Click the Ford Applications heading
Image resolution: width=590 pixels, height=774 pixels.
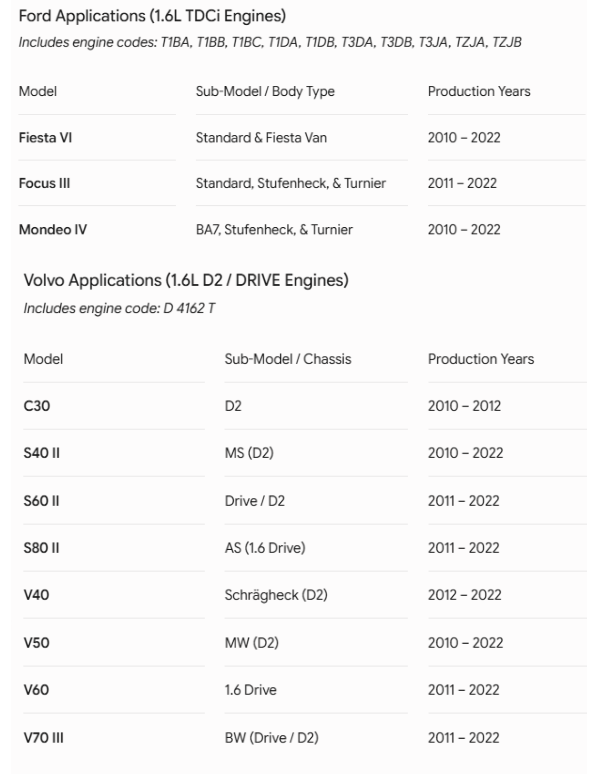click(x=152, y=16)
